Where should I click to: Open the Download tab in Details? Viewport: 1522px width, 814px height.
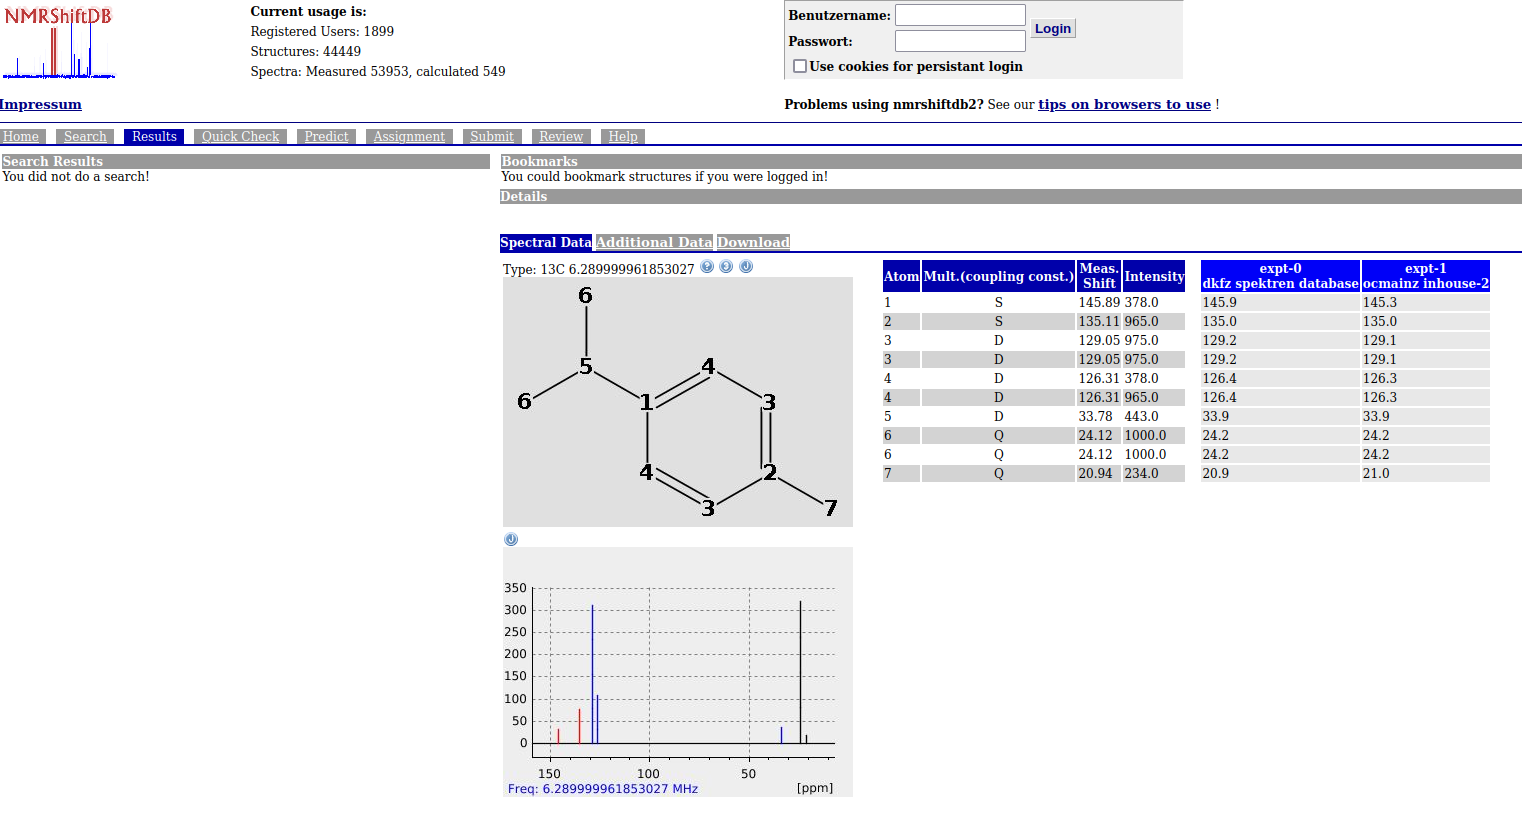point(753,242)
